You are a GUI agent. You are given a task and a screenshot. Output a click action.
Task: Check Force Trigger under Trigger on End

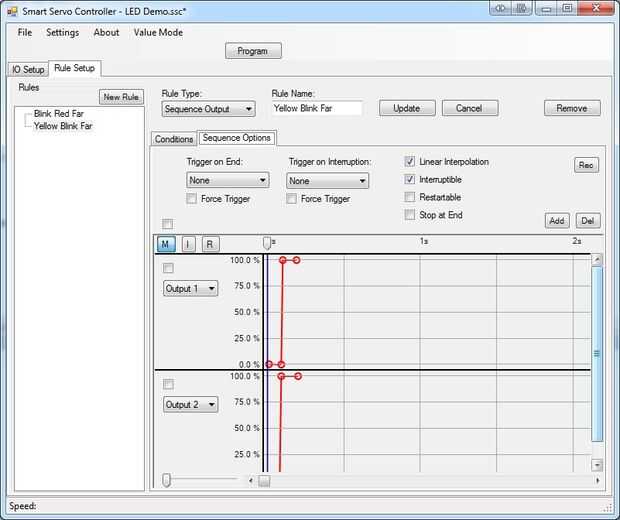click(191, 199)
